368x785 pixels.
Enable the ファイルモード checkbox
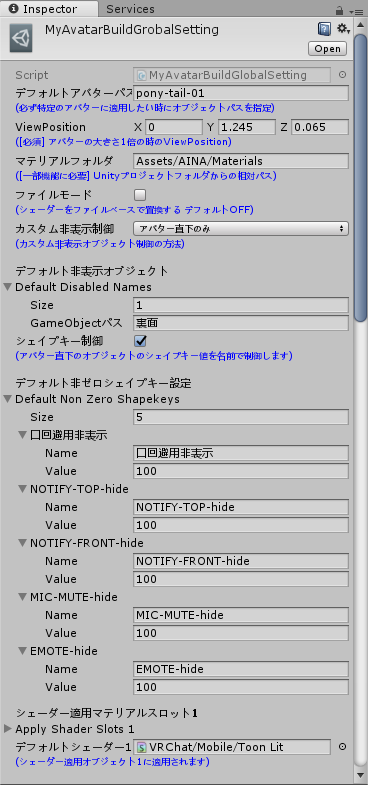(140, 195)
